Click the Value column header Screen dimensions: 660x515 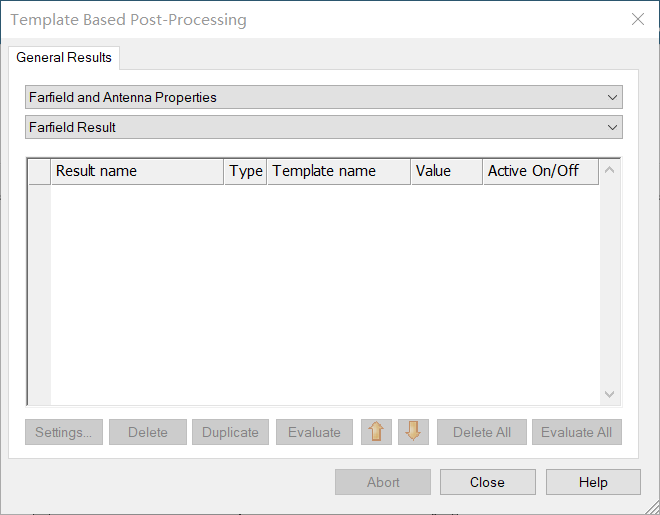[447, 171]
